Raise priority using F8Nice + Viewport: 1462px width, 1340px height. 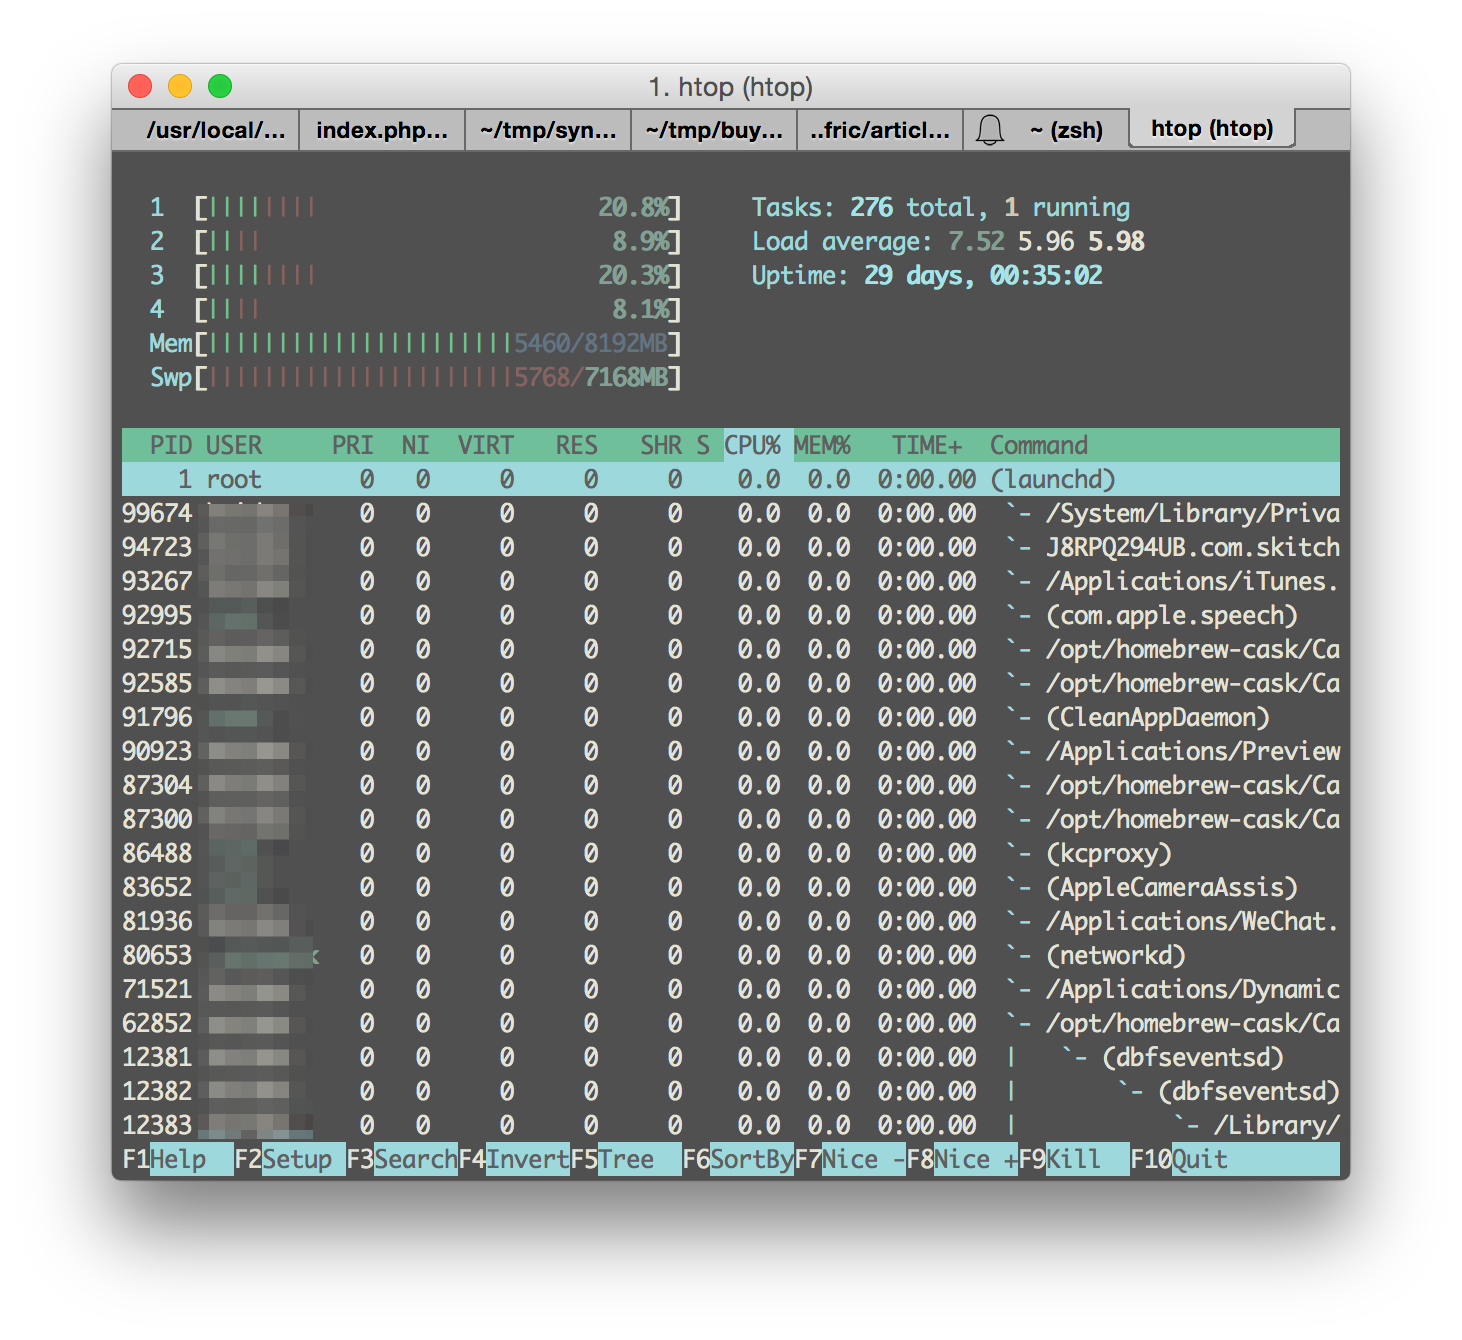coord(963,1159)
